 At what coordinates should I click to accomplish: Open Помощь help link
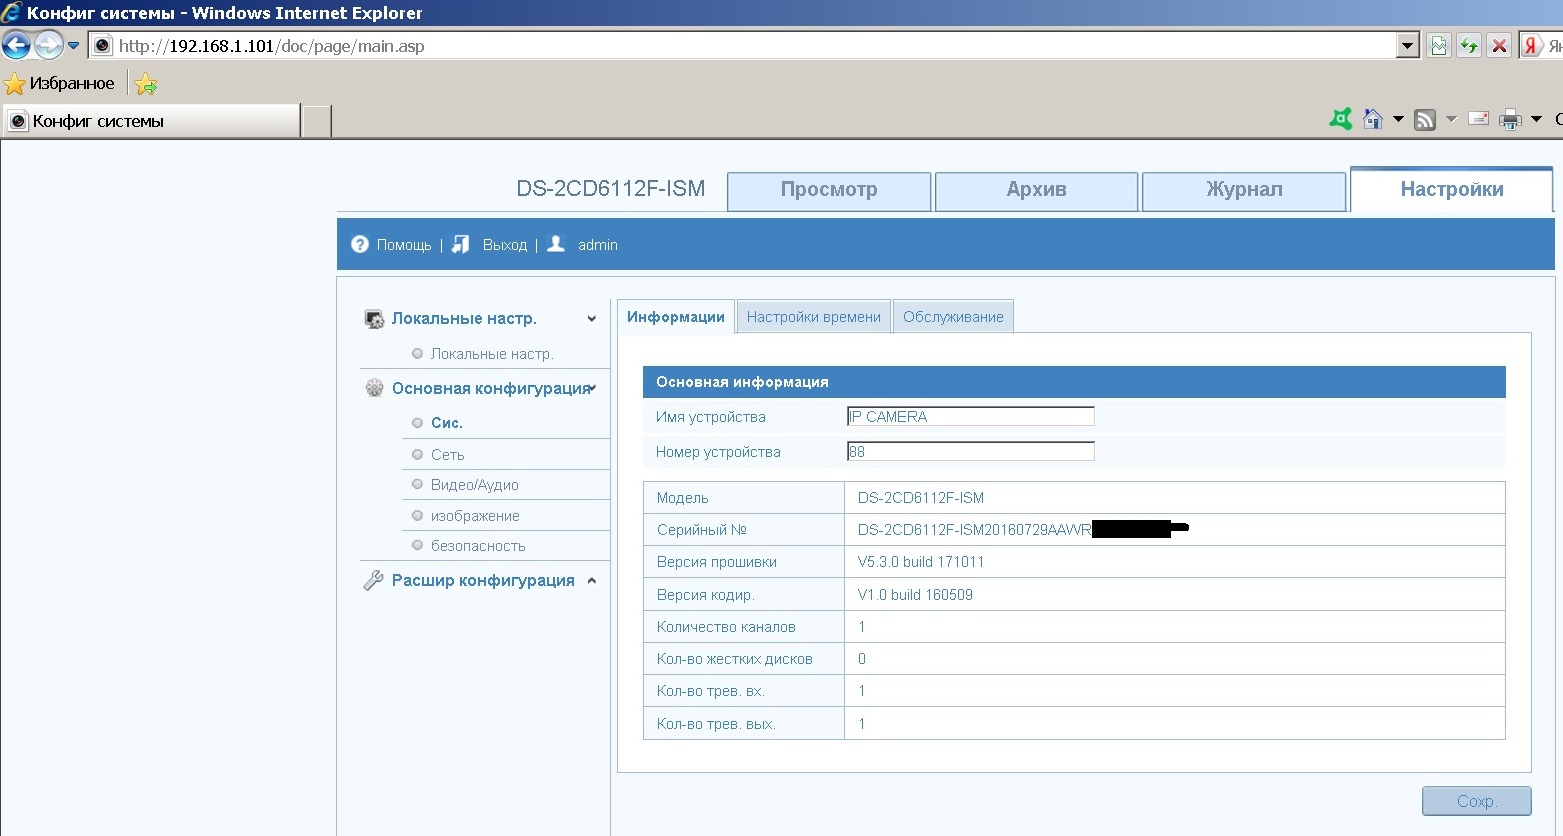[403, 245]
